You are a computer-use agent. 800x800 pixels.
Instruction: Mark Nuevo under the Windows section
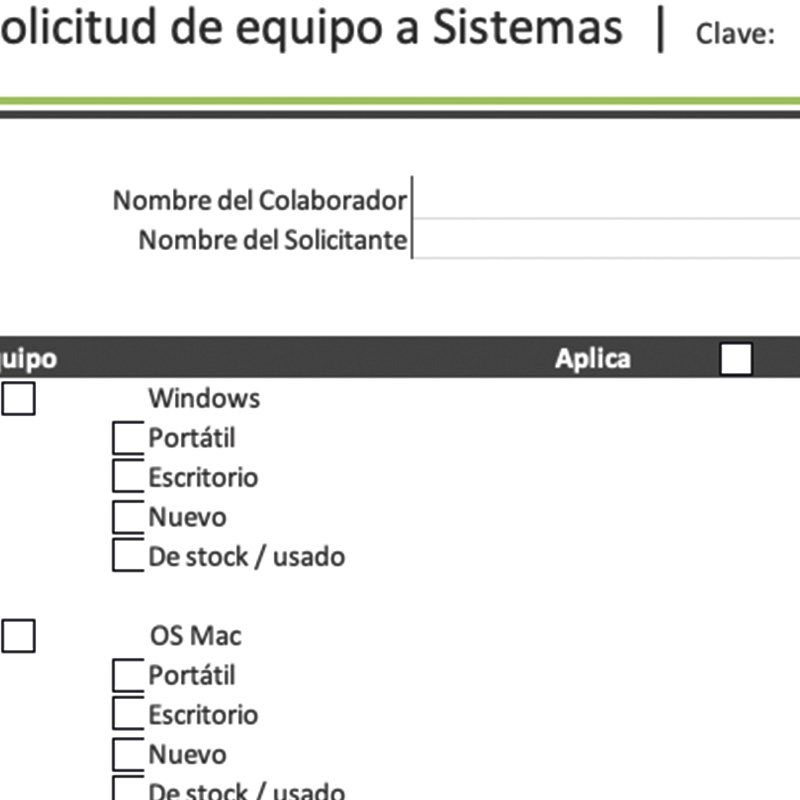tap(128, 517)
